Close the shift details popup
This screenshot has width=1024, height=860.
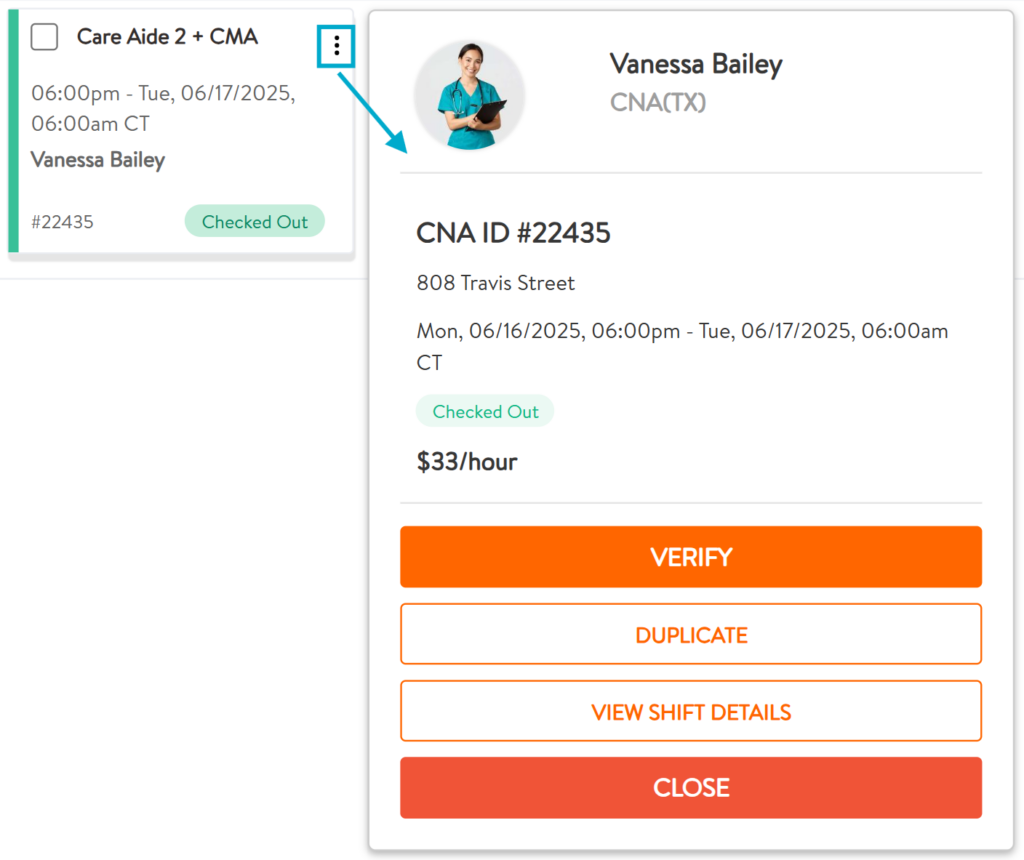point(691,788)
